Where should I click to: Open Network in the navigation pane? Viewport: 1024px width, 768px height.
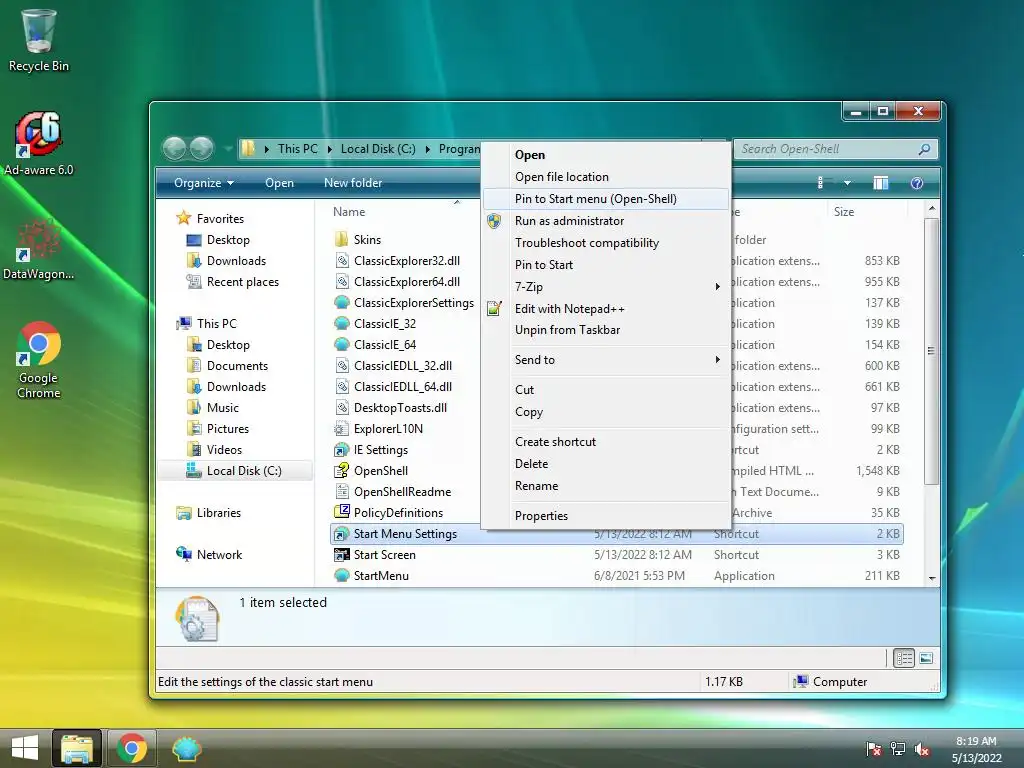click(x=209, y=554)
